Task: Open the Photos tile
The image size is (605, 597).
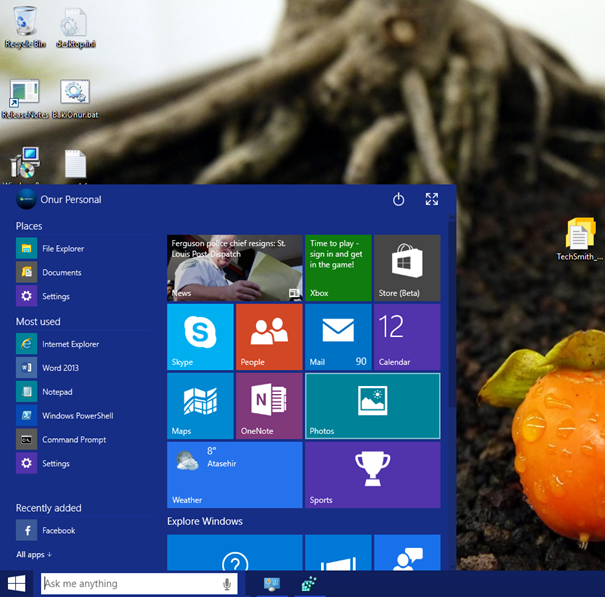Action: click(x=373, y=406)
